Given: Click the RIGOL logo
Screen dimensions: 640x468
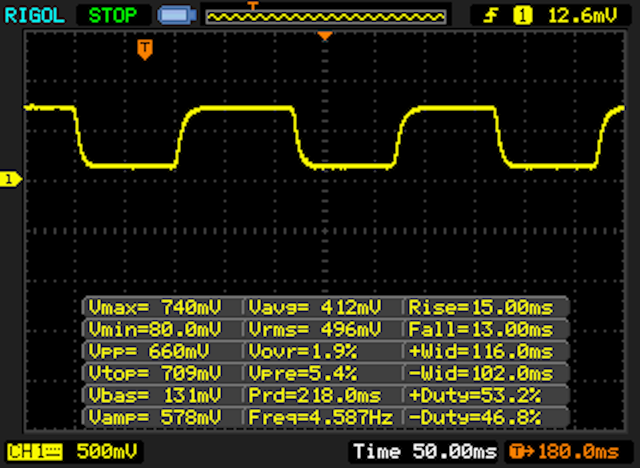Looking at the screenshot, I should [34, 16].
